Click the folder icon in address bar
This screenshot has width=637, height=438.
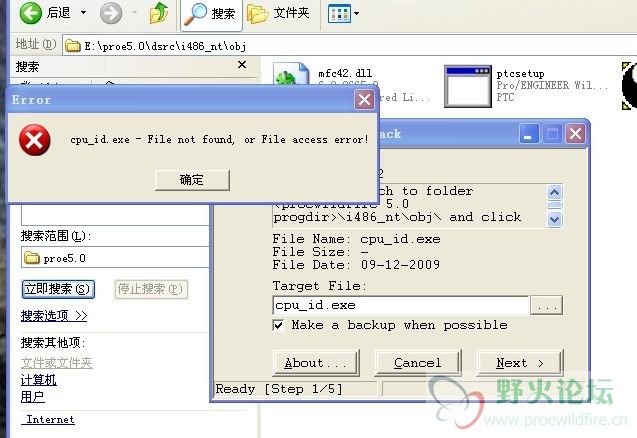tap(73, 46)
